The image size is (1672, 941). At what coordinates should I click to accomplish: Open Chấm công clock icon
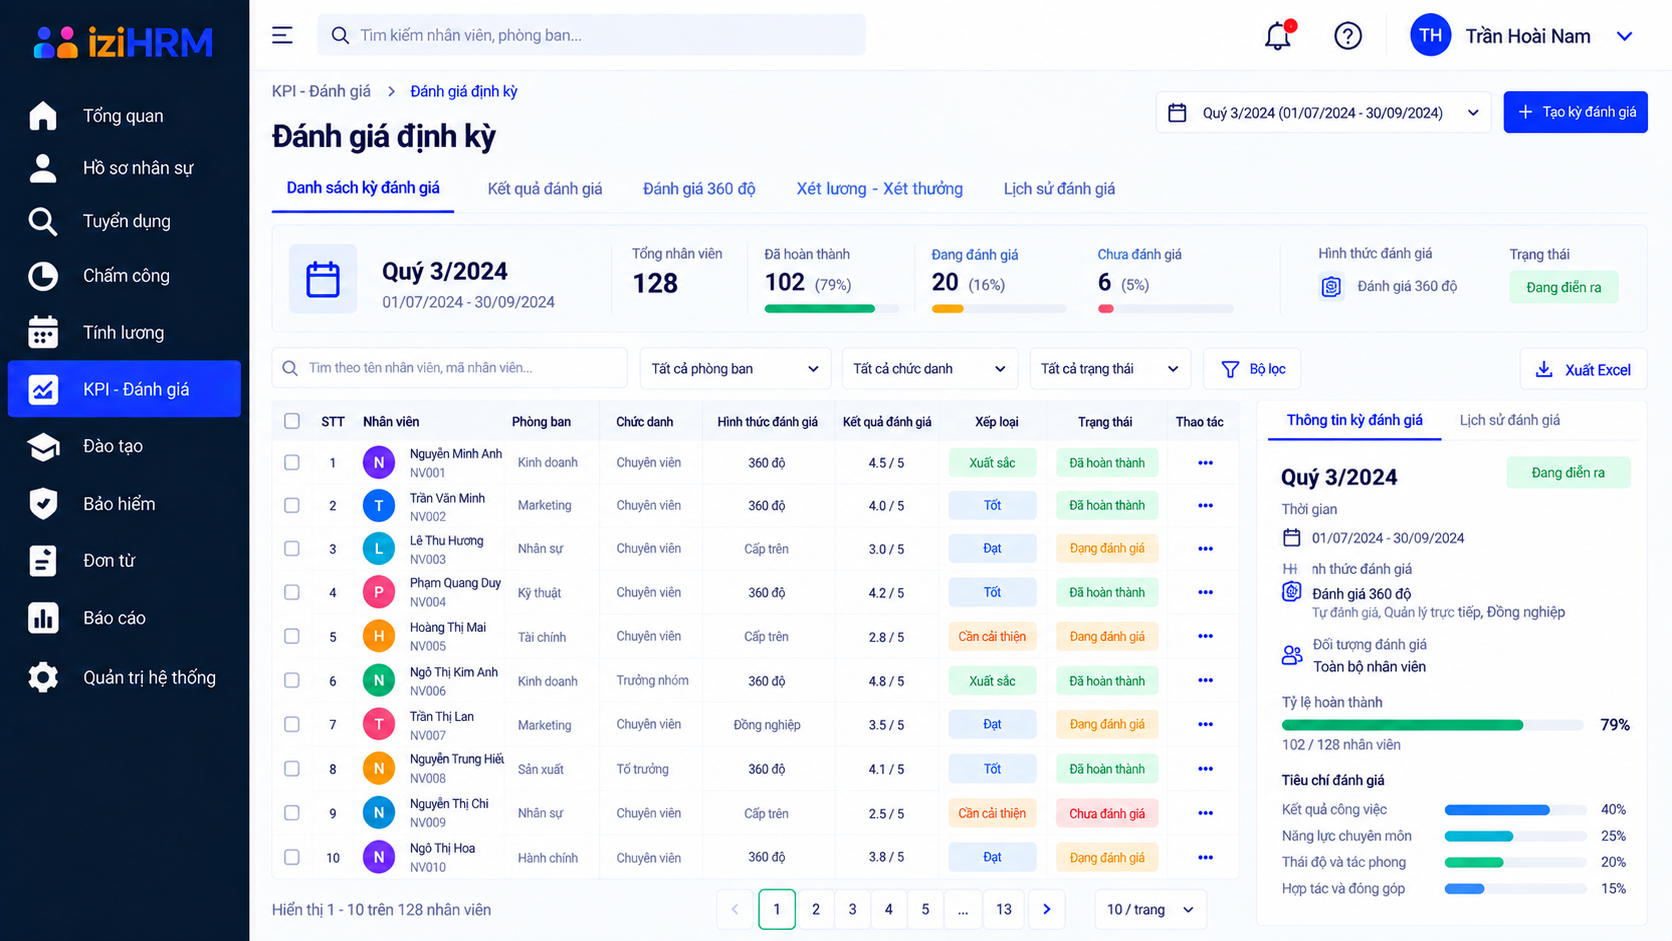(43, 276)
